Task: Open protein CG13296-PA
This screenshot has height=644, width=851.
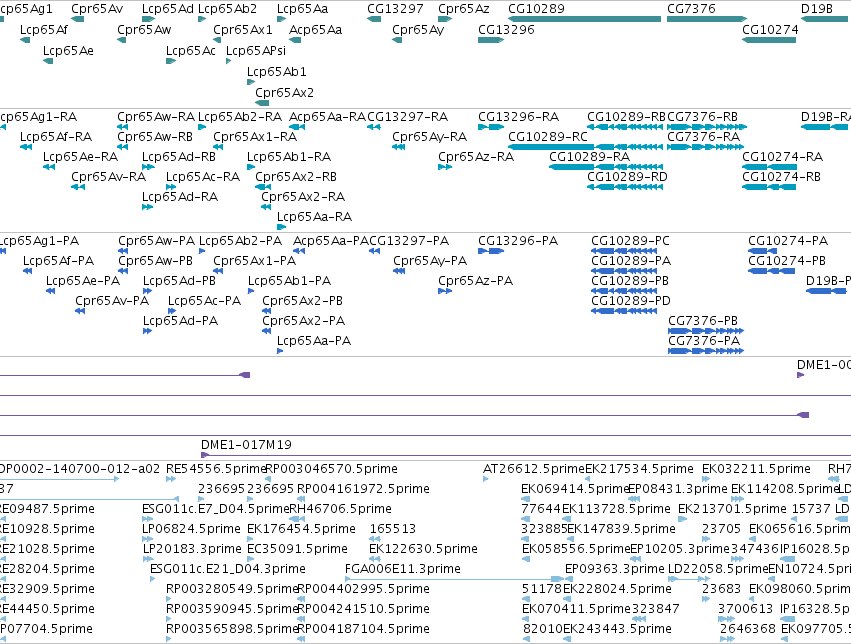Action: pos(518,241)
